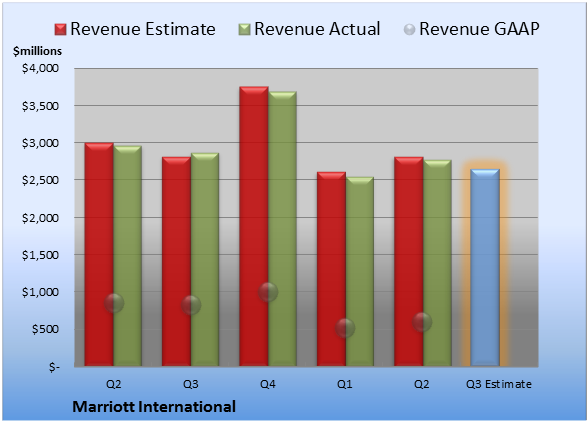Click the gray Revenue GAAP legend marker
Viewport: 588px width, 422px height.
tap(410, 30)
